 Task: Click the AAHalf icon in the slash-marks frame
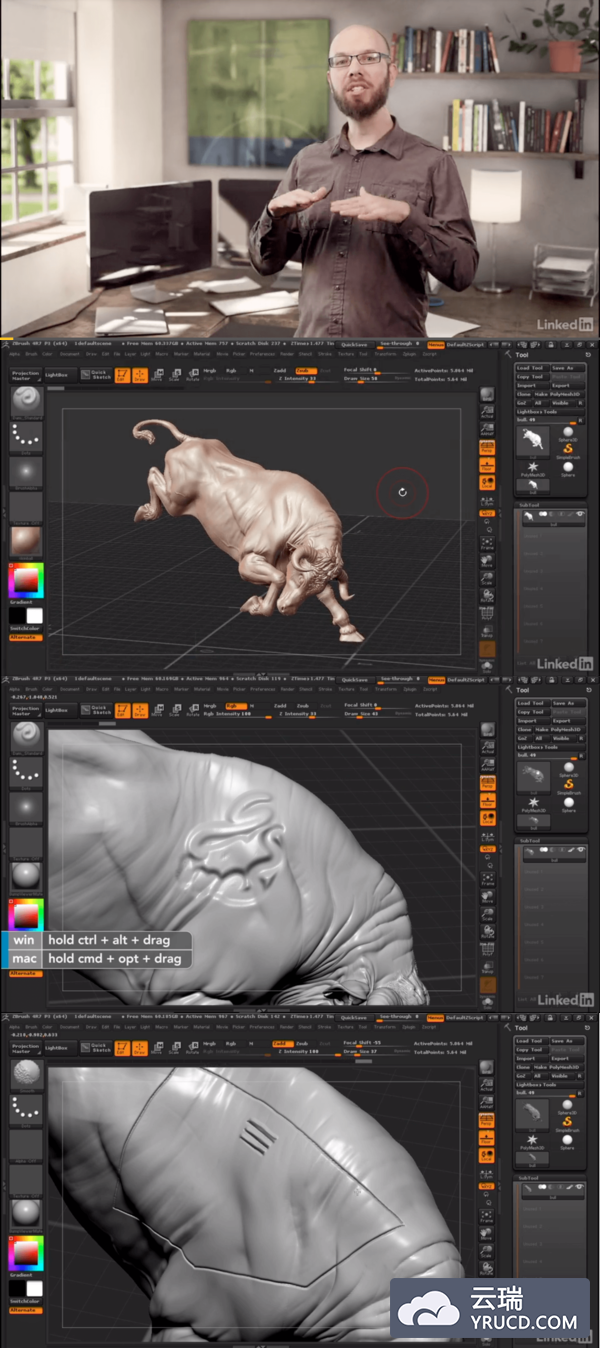[487, 1103]
